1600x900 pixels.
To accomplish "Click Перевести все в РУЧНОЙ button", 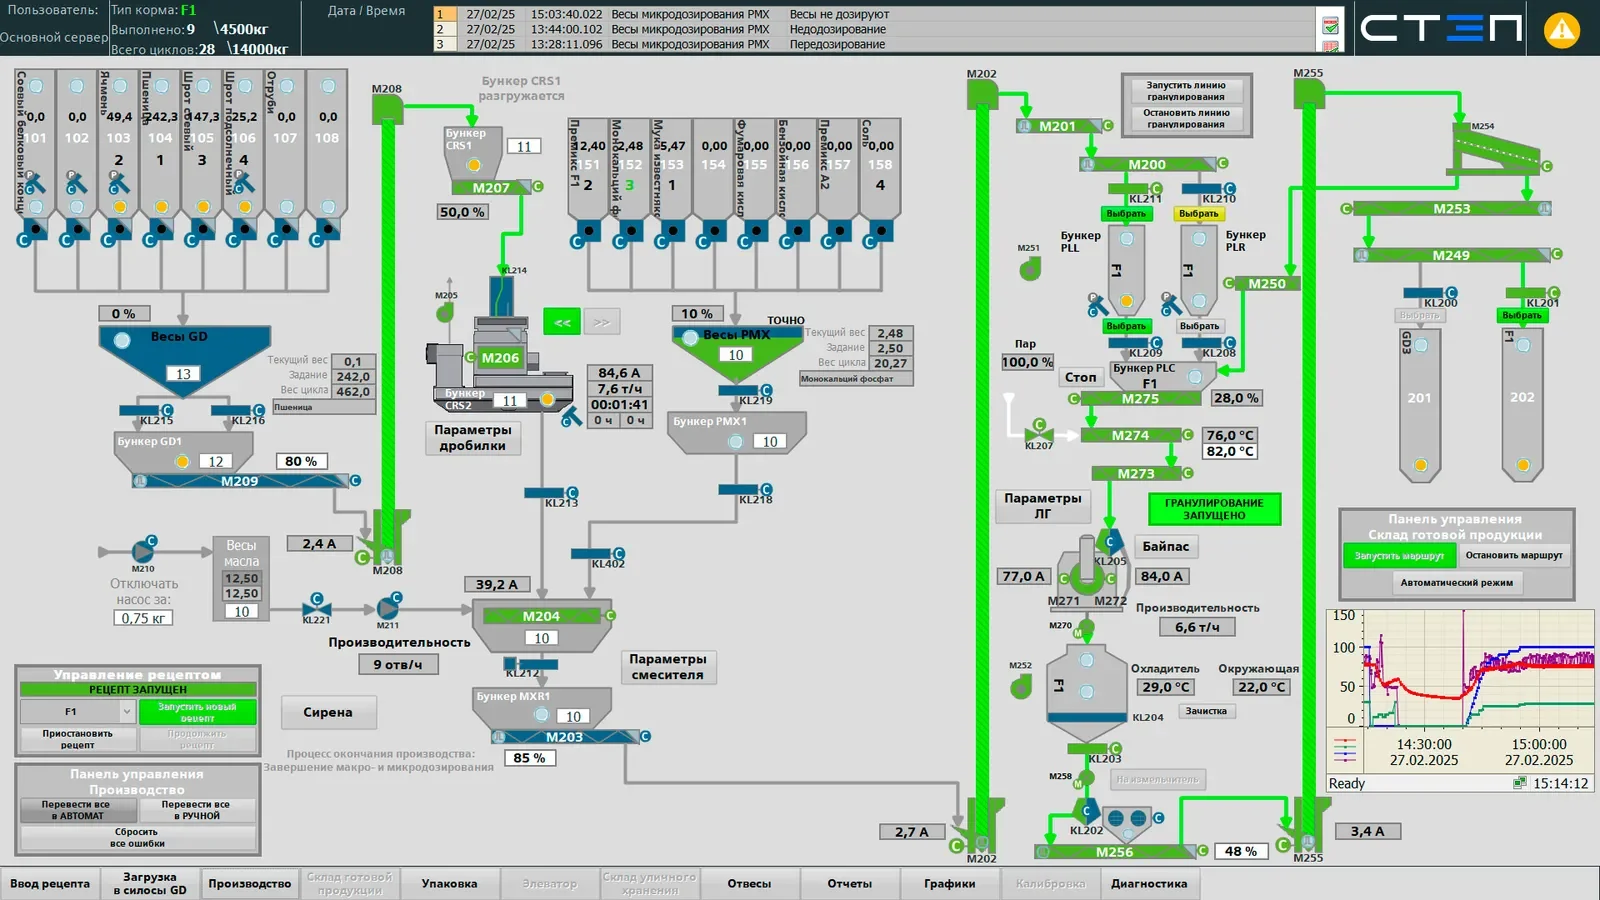I will click(x=196, y=810).
